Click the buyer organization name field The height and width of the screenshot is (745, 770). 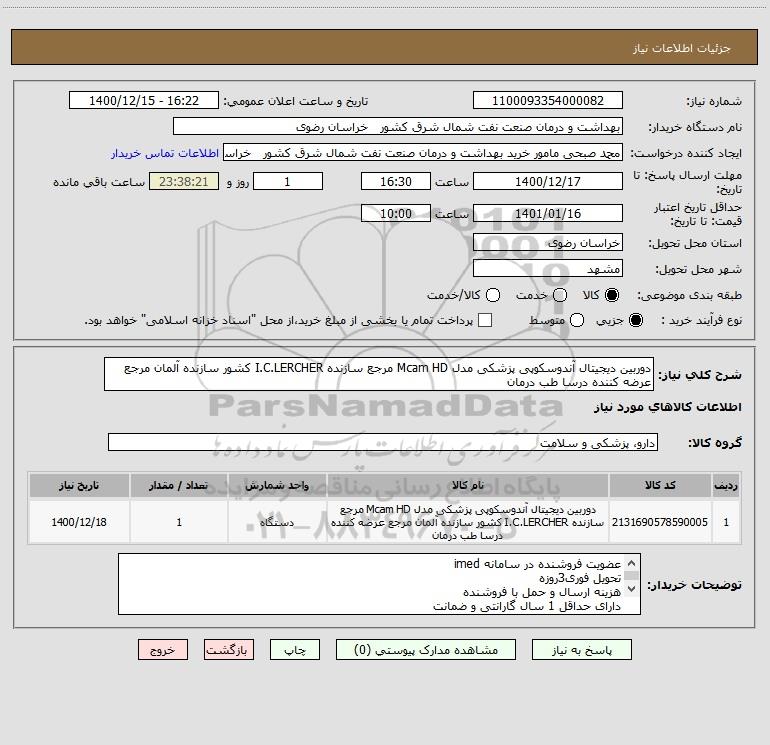coord(398,127)
